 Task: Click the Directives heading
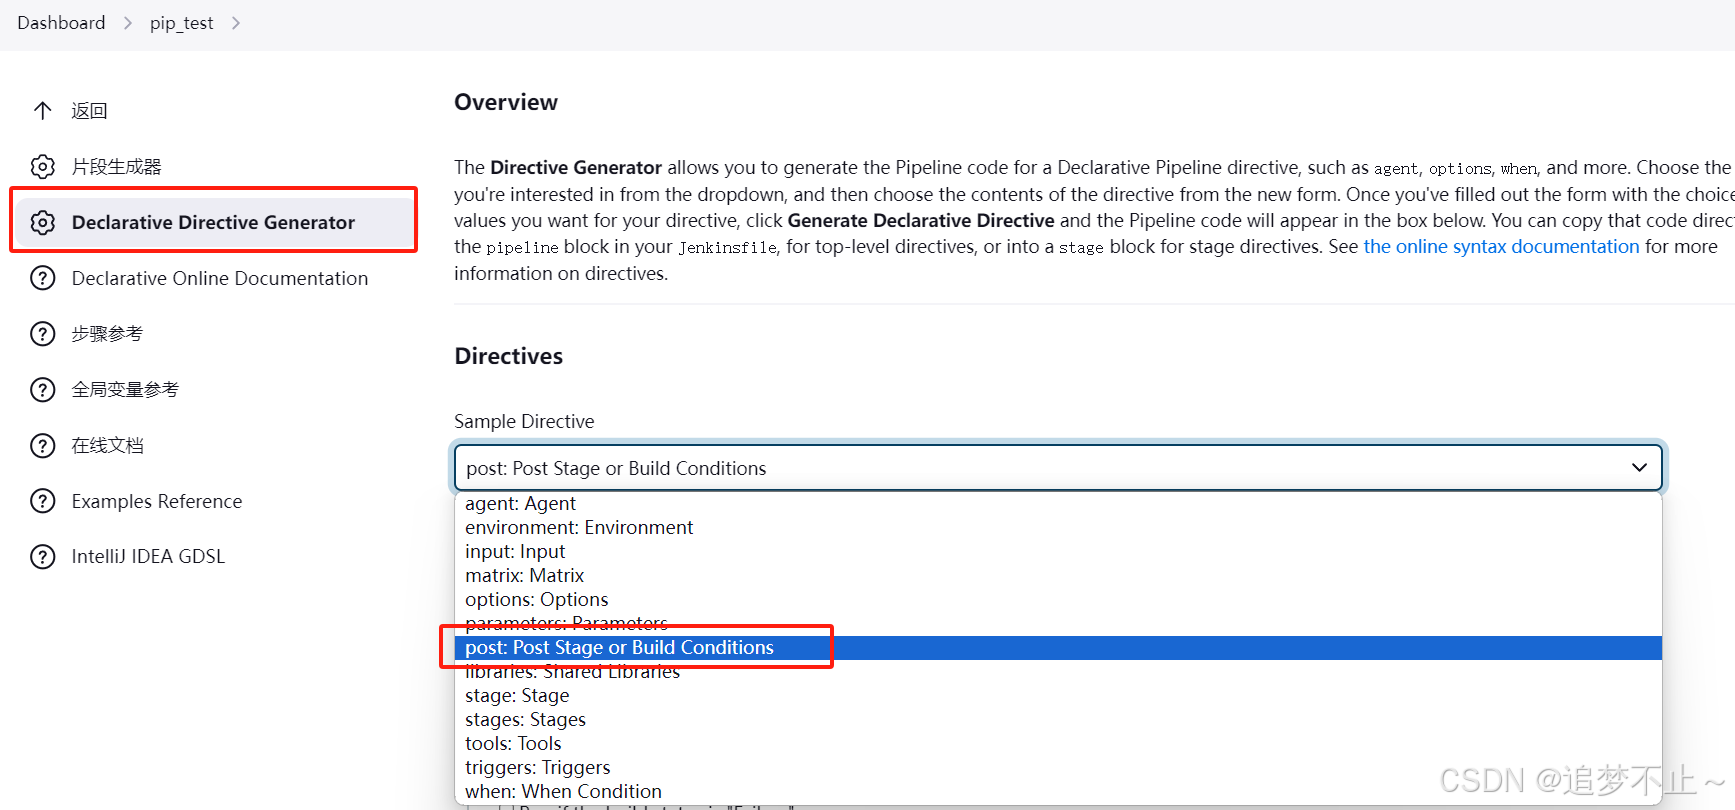coord(509,356)
